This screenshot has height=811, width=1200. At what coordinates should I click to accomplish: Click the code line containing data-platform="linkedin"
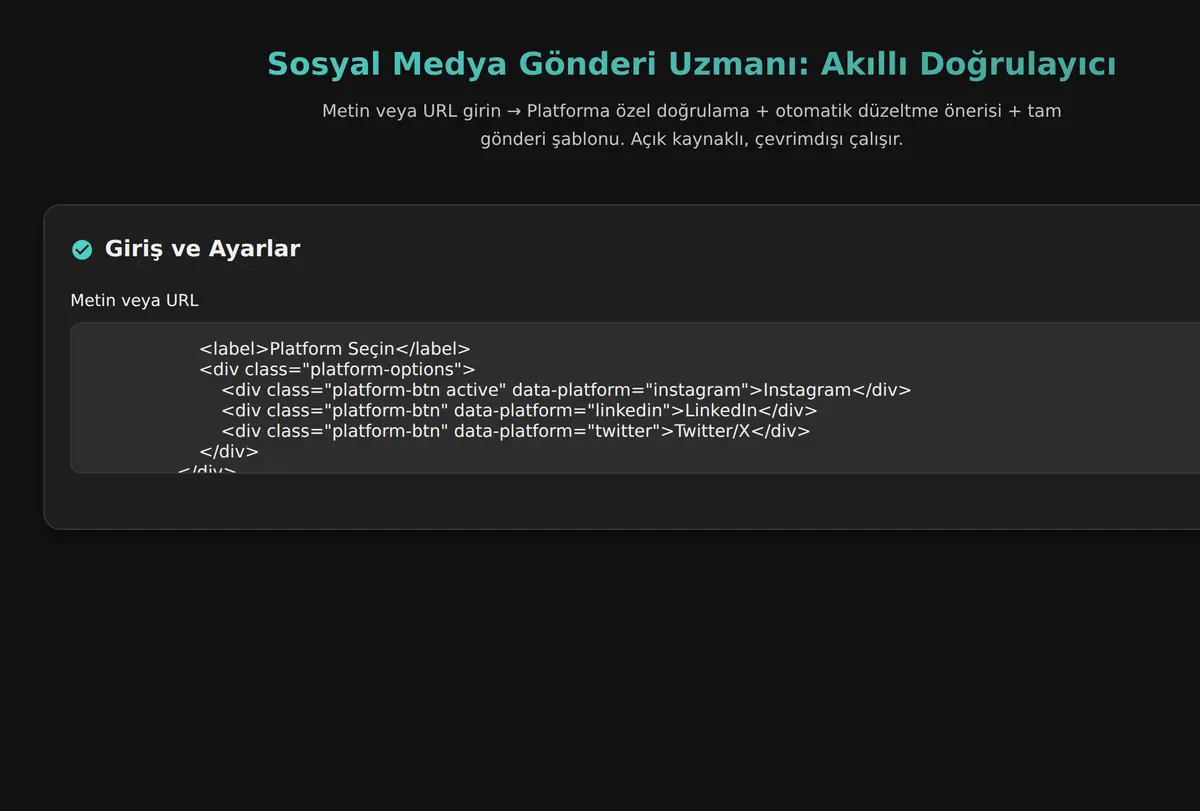click(x=520, y=410)
